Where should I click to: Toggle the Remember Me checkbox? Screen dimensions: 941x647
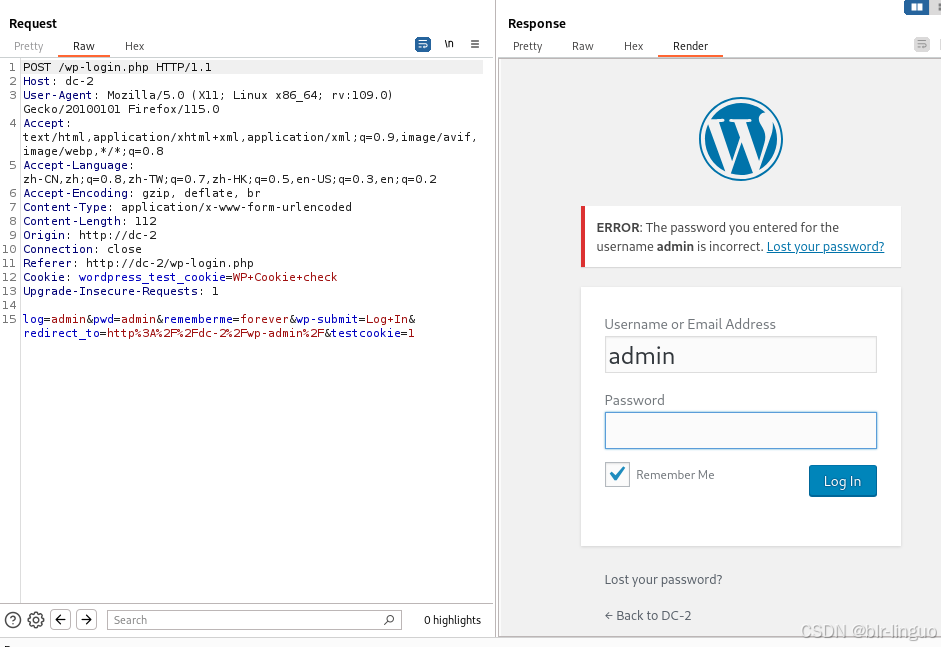(617, 474)
